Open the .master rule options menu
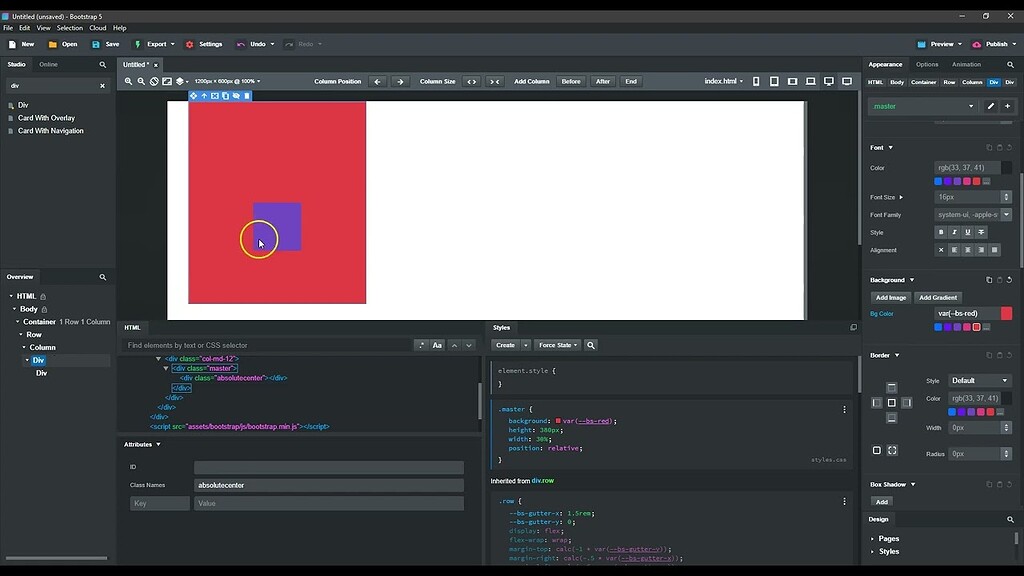Screen dimensions: 1024x576 pos(844,409)
